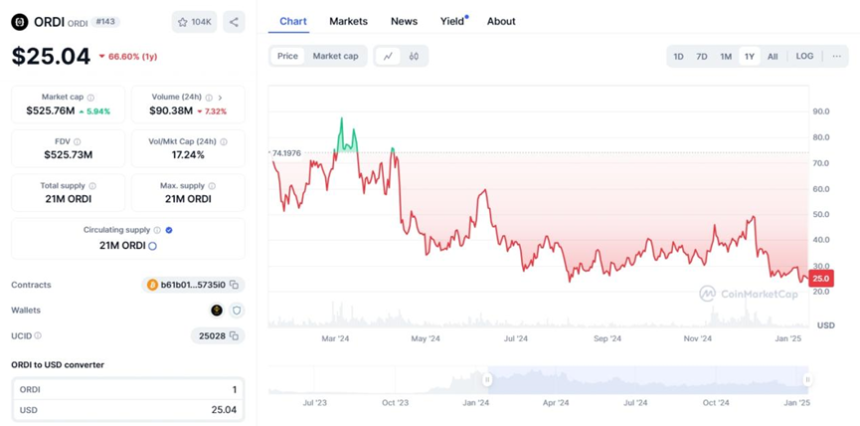Click Max. supply info icon
Viewport: 860px width, 426px height.
click(212, 186)
